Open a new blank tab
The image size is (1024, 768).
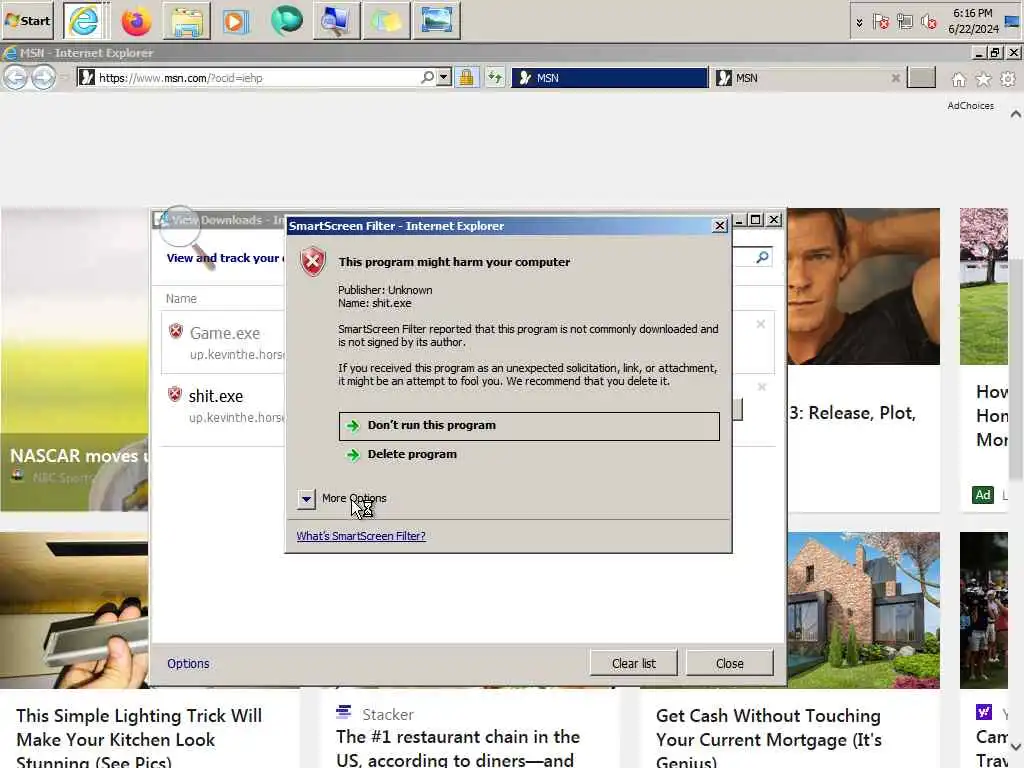921,78
